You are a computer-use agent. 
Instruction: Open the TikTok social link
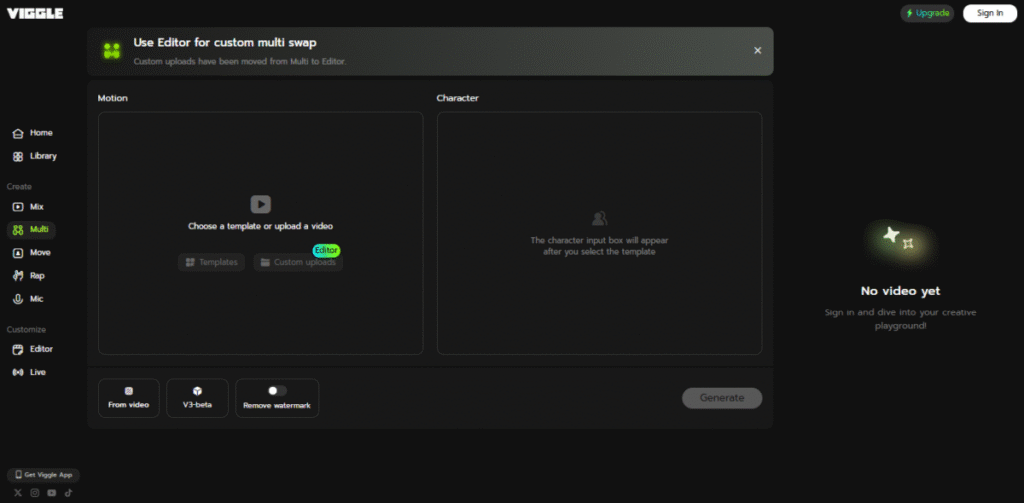click(69, 493)
